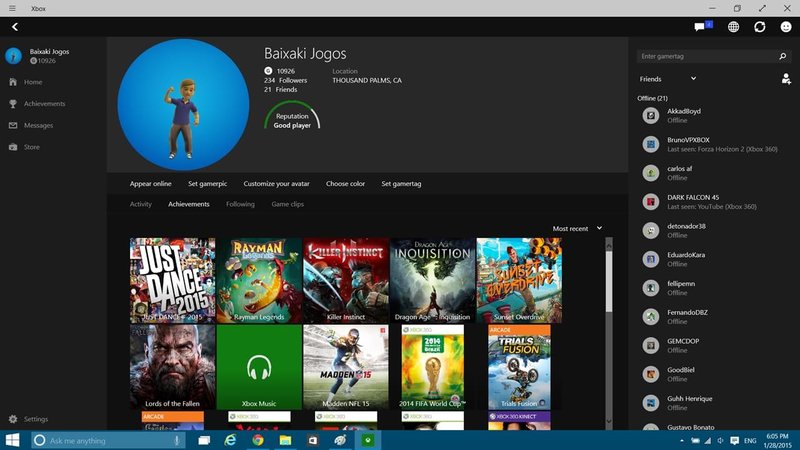
Task: Click Set gamertag
Action: [402, 184]
